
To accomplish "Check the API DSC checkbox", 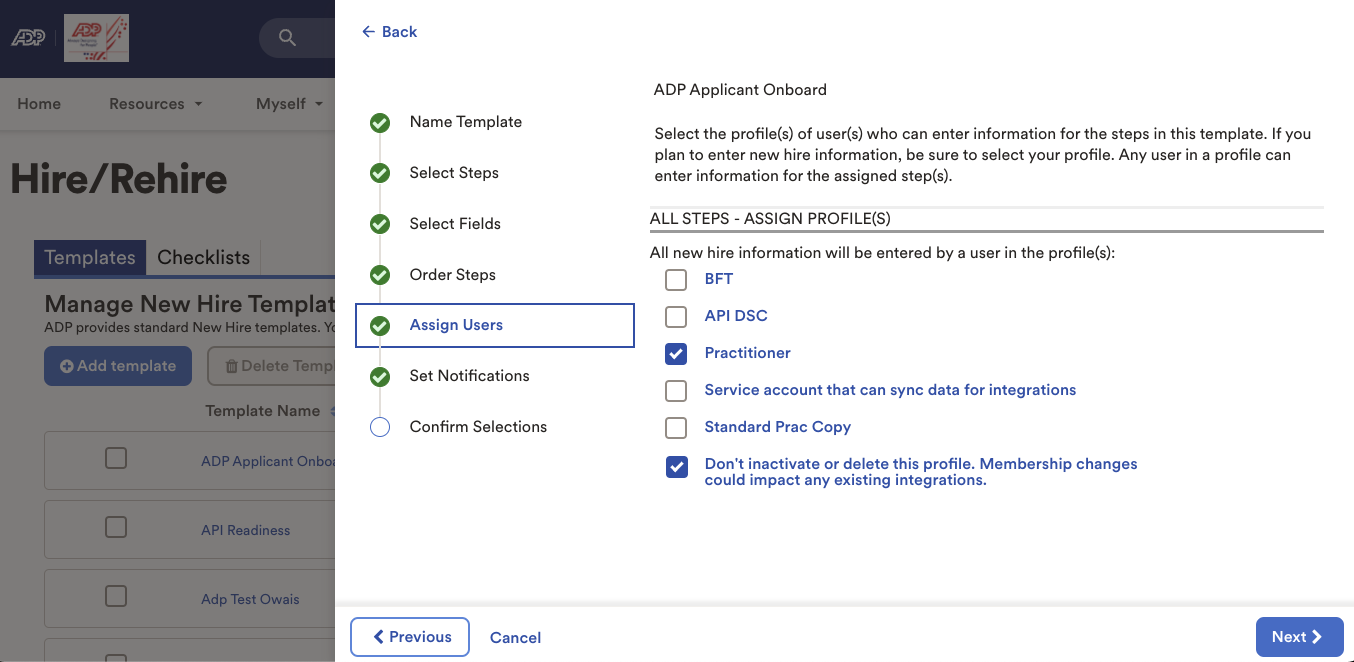I will click(675, 316).
